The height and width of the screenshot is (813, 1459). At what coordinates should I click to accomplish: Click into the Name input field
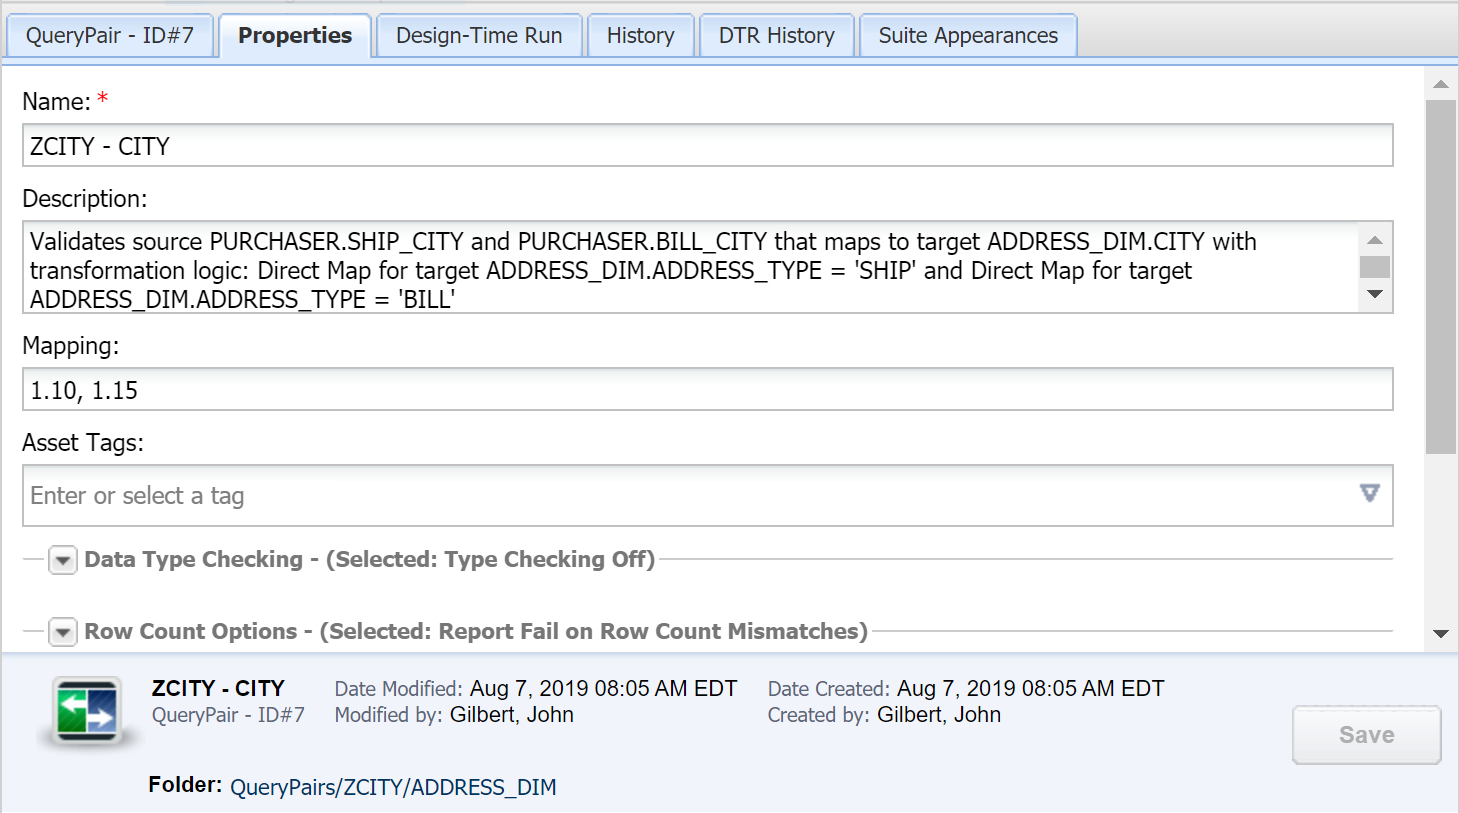[x=707, y=146]
